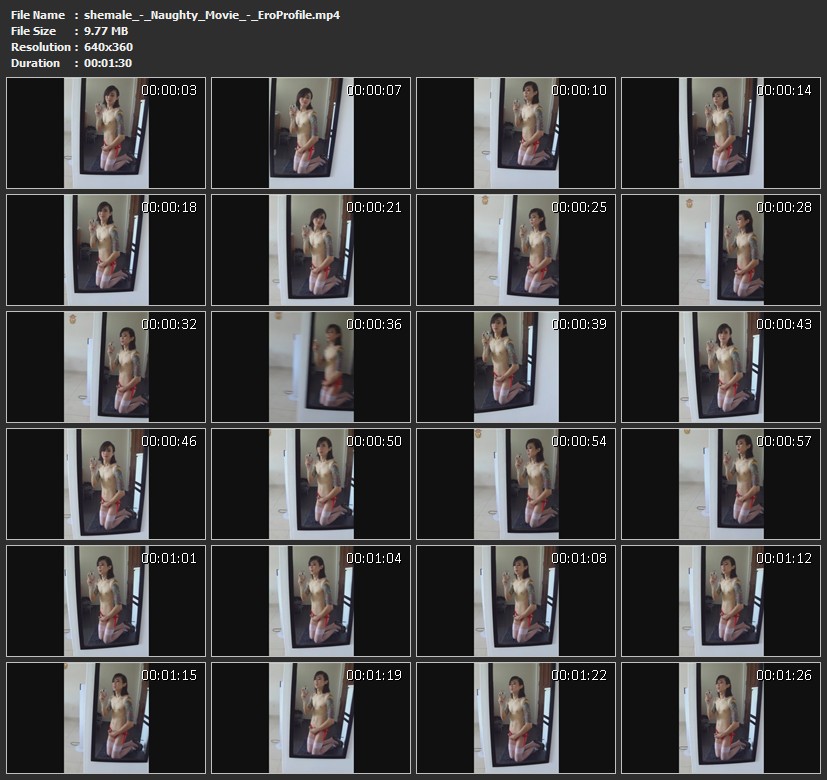Viewport: 827px width, 780px height.
Task: Choose the thumbnail at 00:00:57
Action: (x=721, y=484)
